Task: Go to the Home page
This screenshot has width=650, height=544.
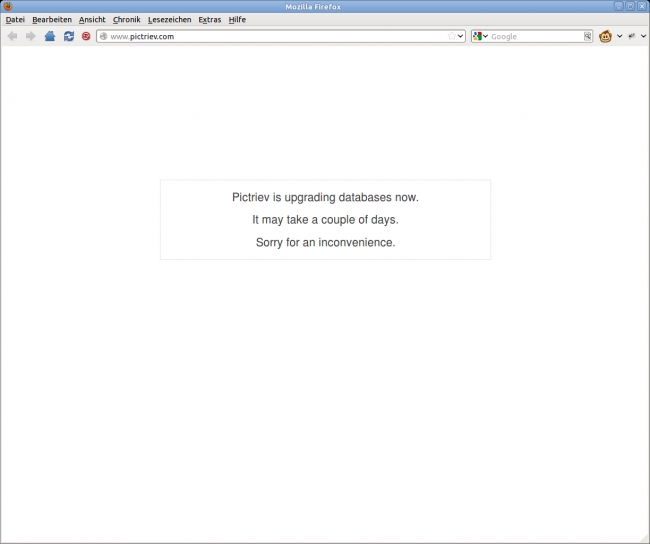Action: (x=50, y=36)
